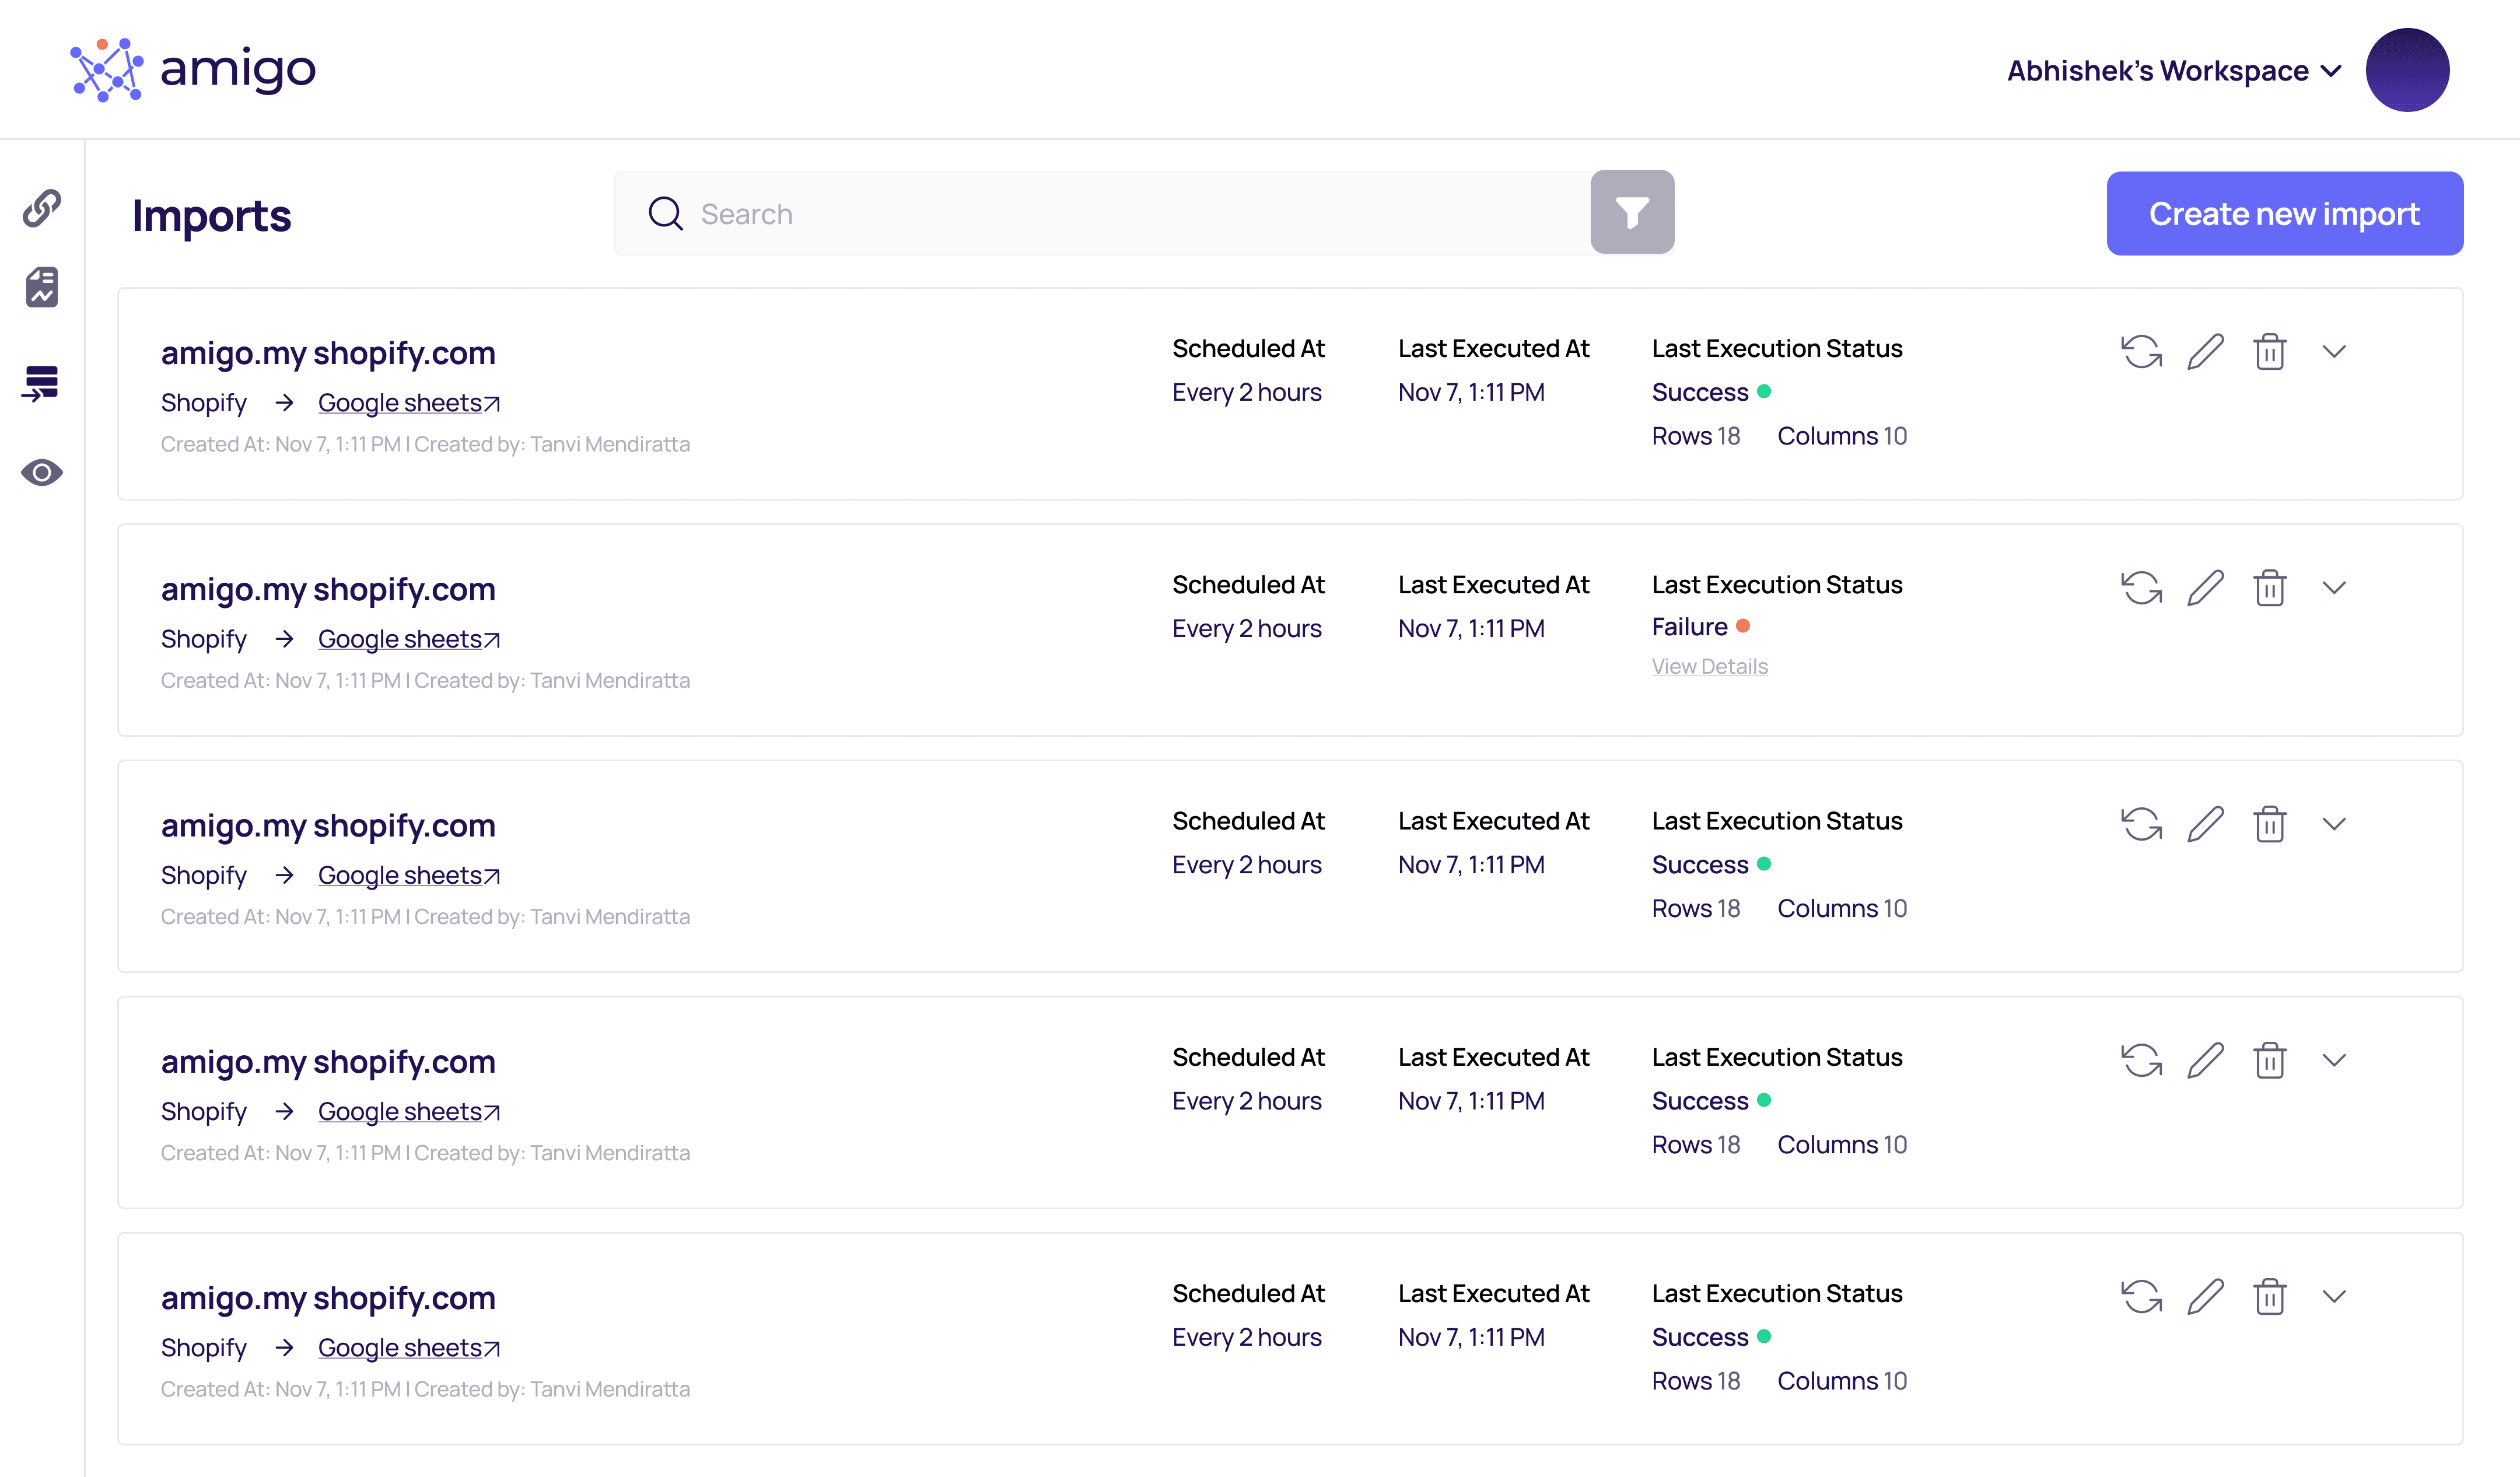
Task: Open the eye icon in sidebar
Action: pyautogui.click(x=42, y=472)
